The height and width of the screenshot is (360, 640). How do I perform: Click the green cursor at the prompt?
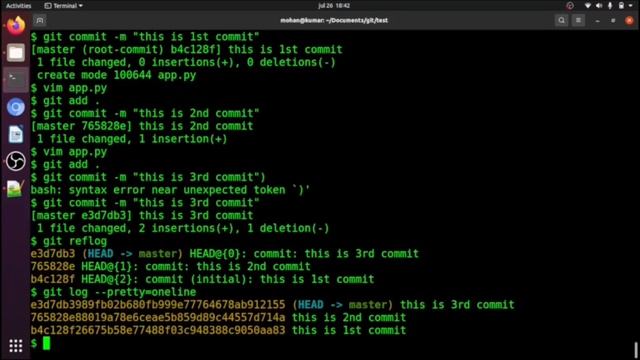(47, 343)
